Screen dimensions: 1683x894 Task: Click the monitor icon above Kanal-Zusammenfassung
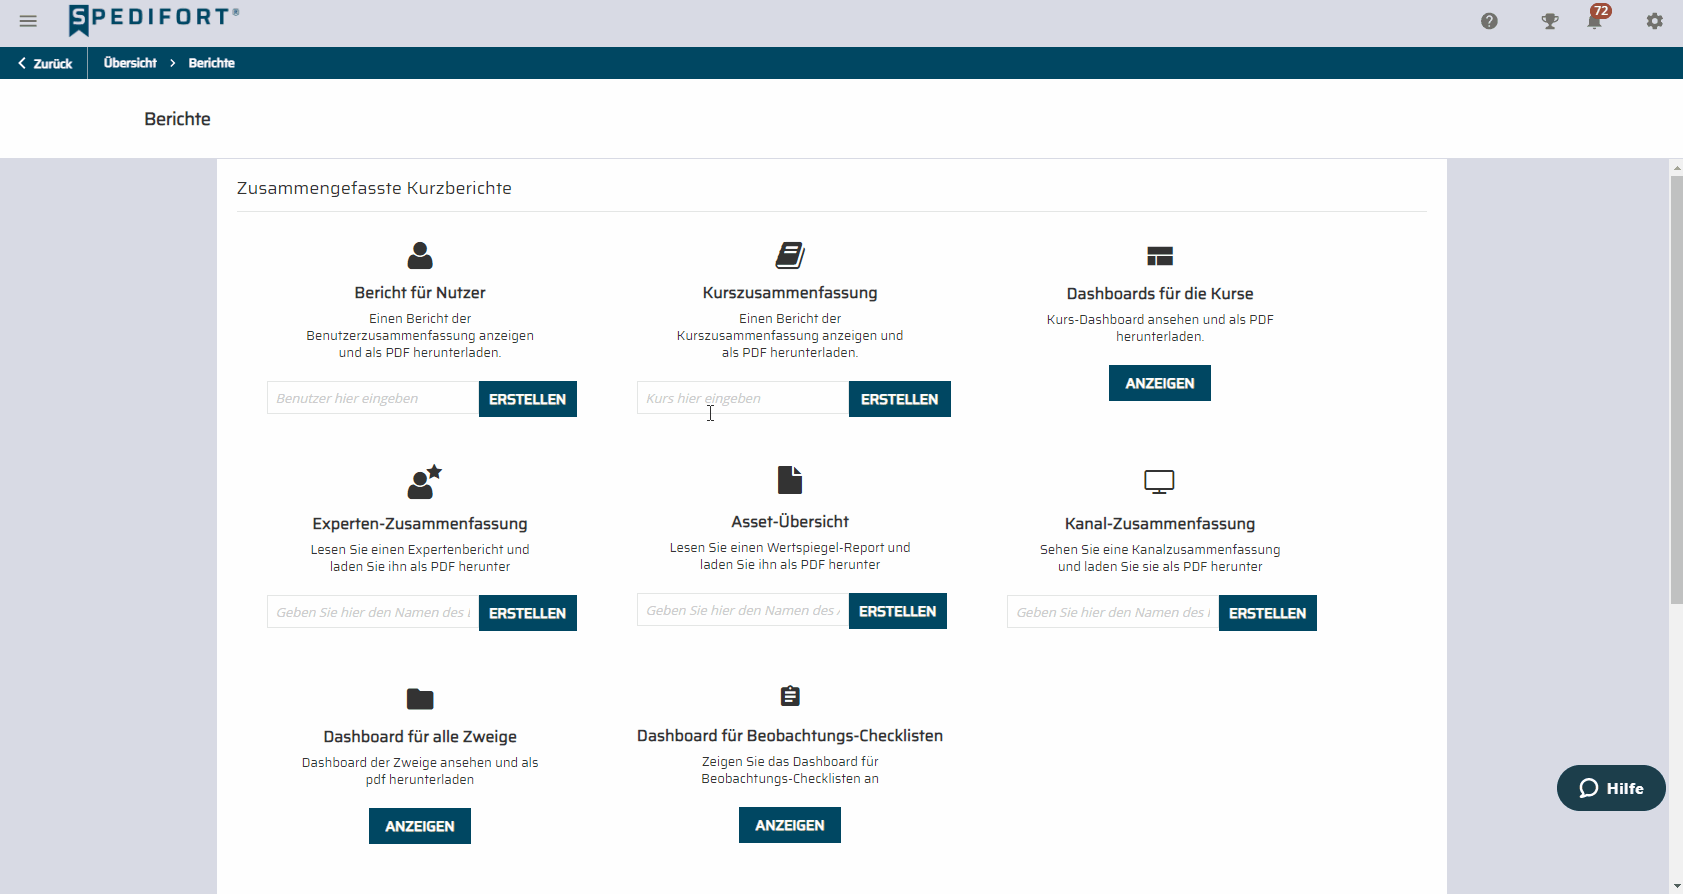click(1159, 482)
